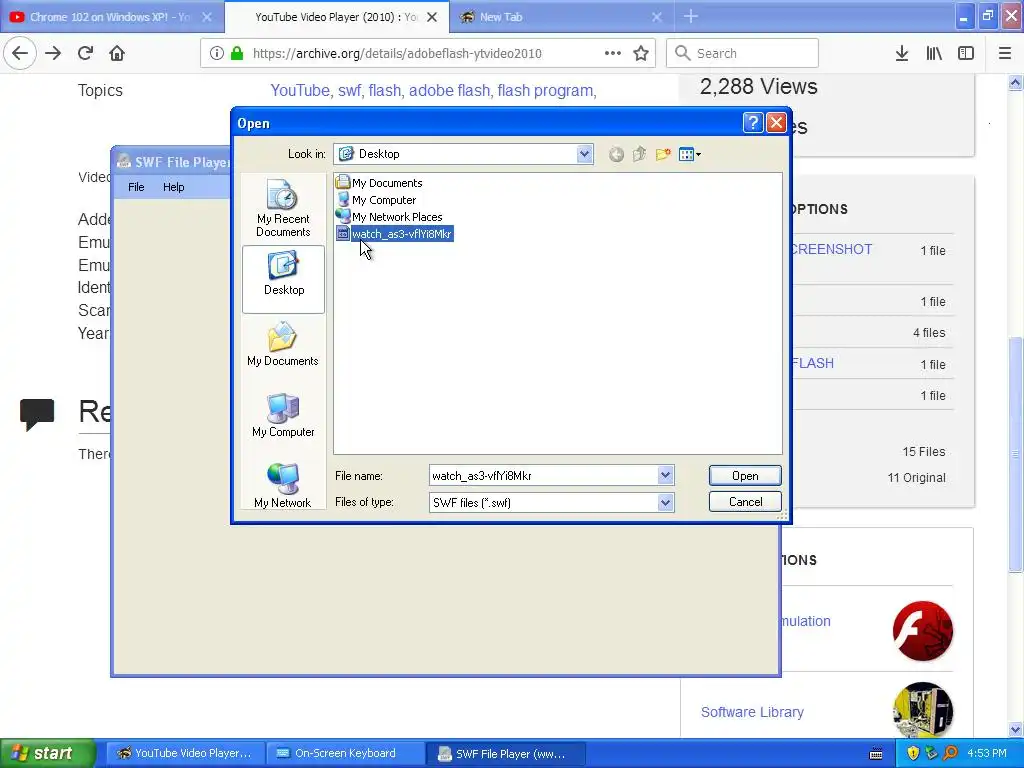
Task: Click the 2,288 Views text
Action: [x=758, y=86]
